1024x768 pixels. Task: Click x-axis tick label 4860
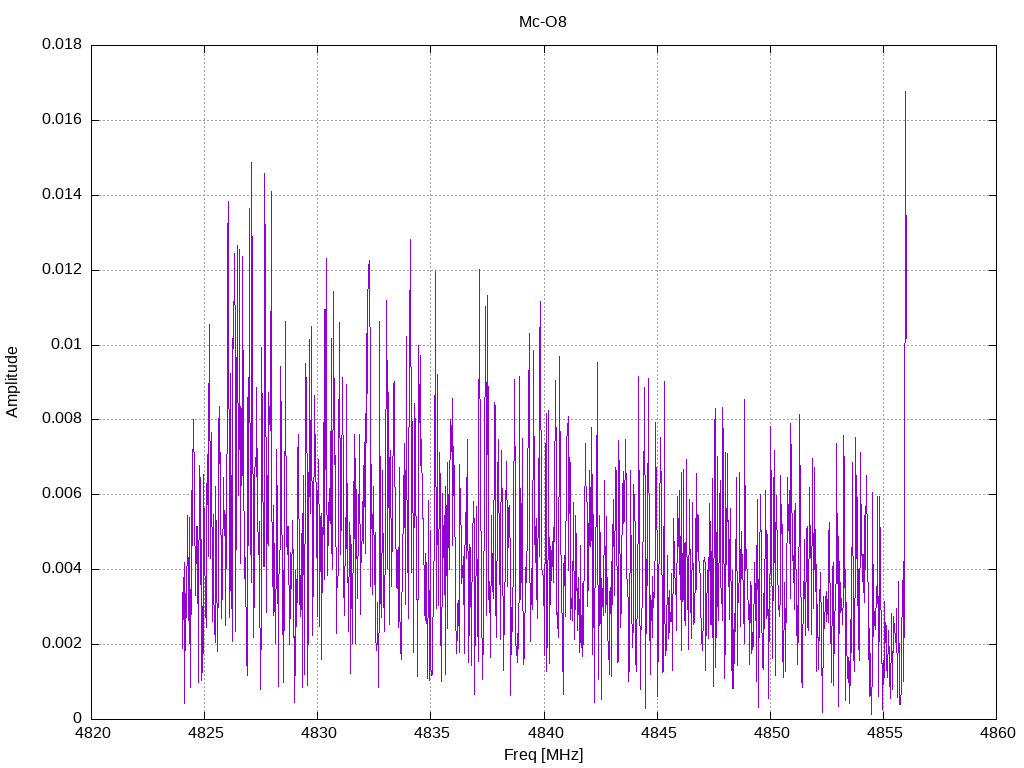997,733
